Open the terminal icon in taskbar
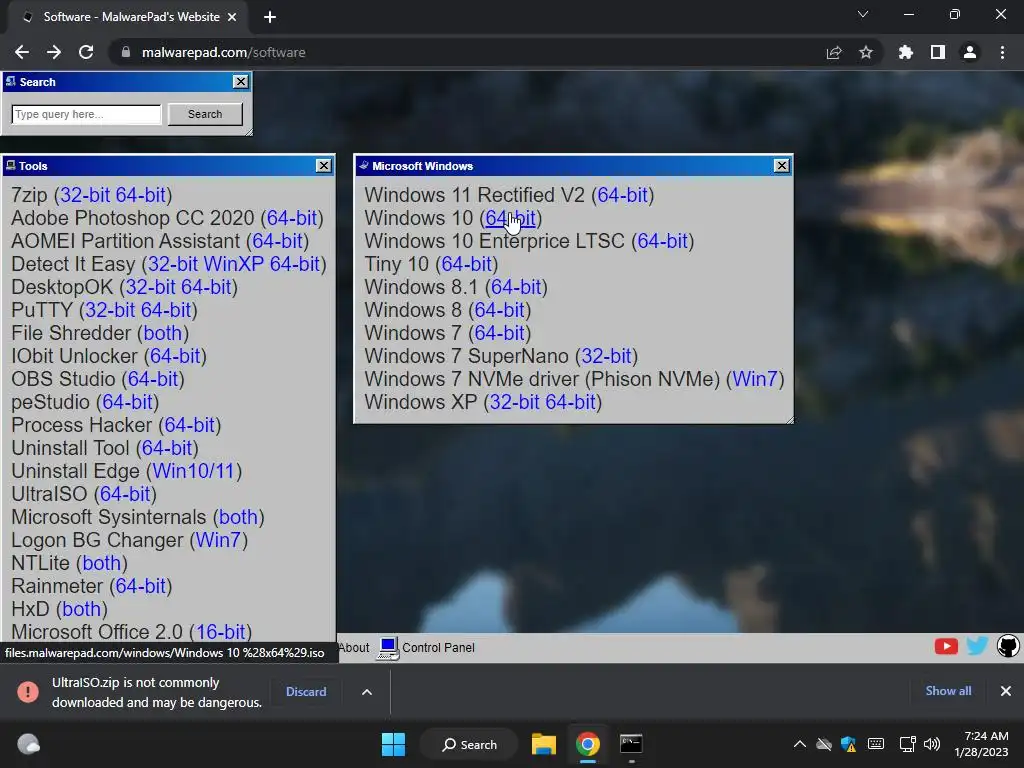The image size is (1024, 768). [631, 744]
